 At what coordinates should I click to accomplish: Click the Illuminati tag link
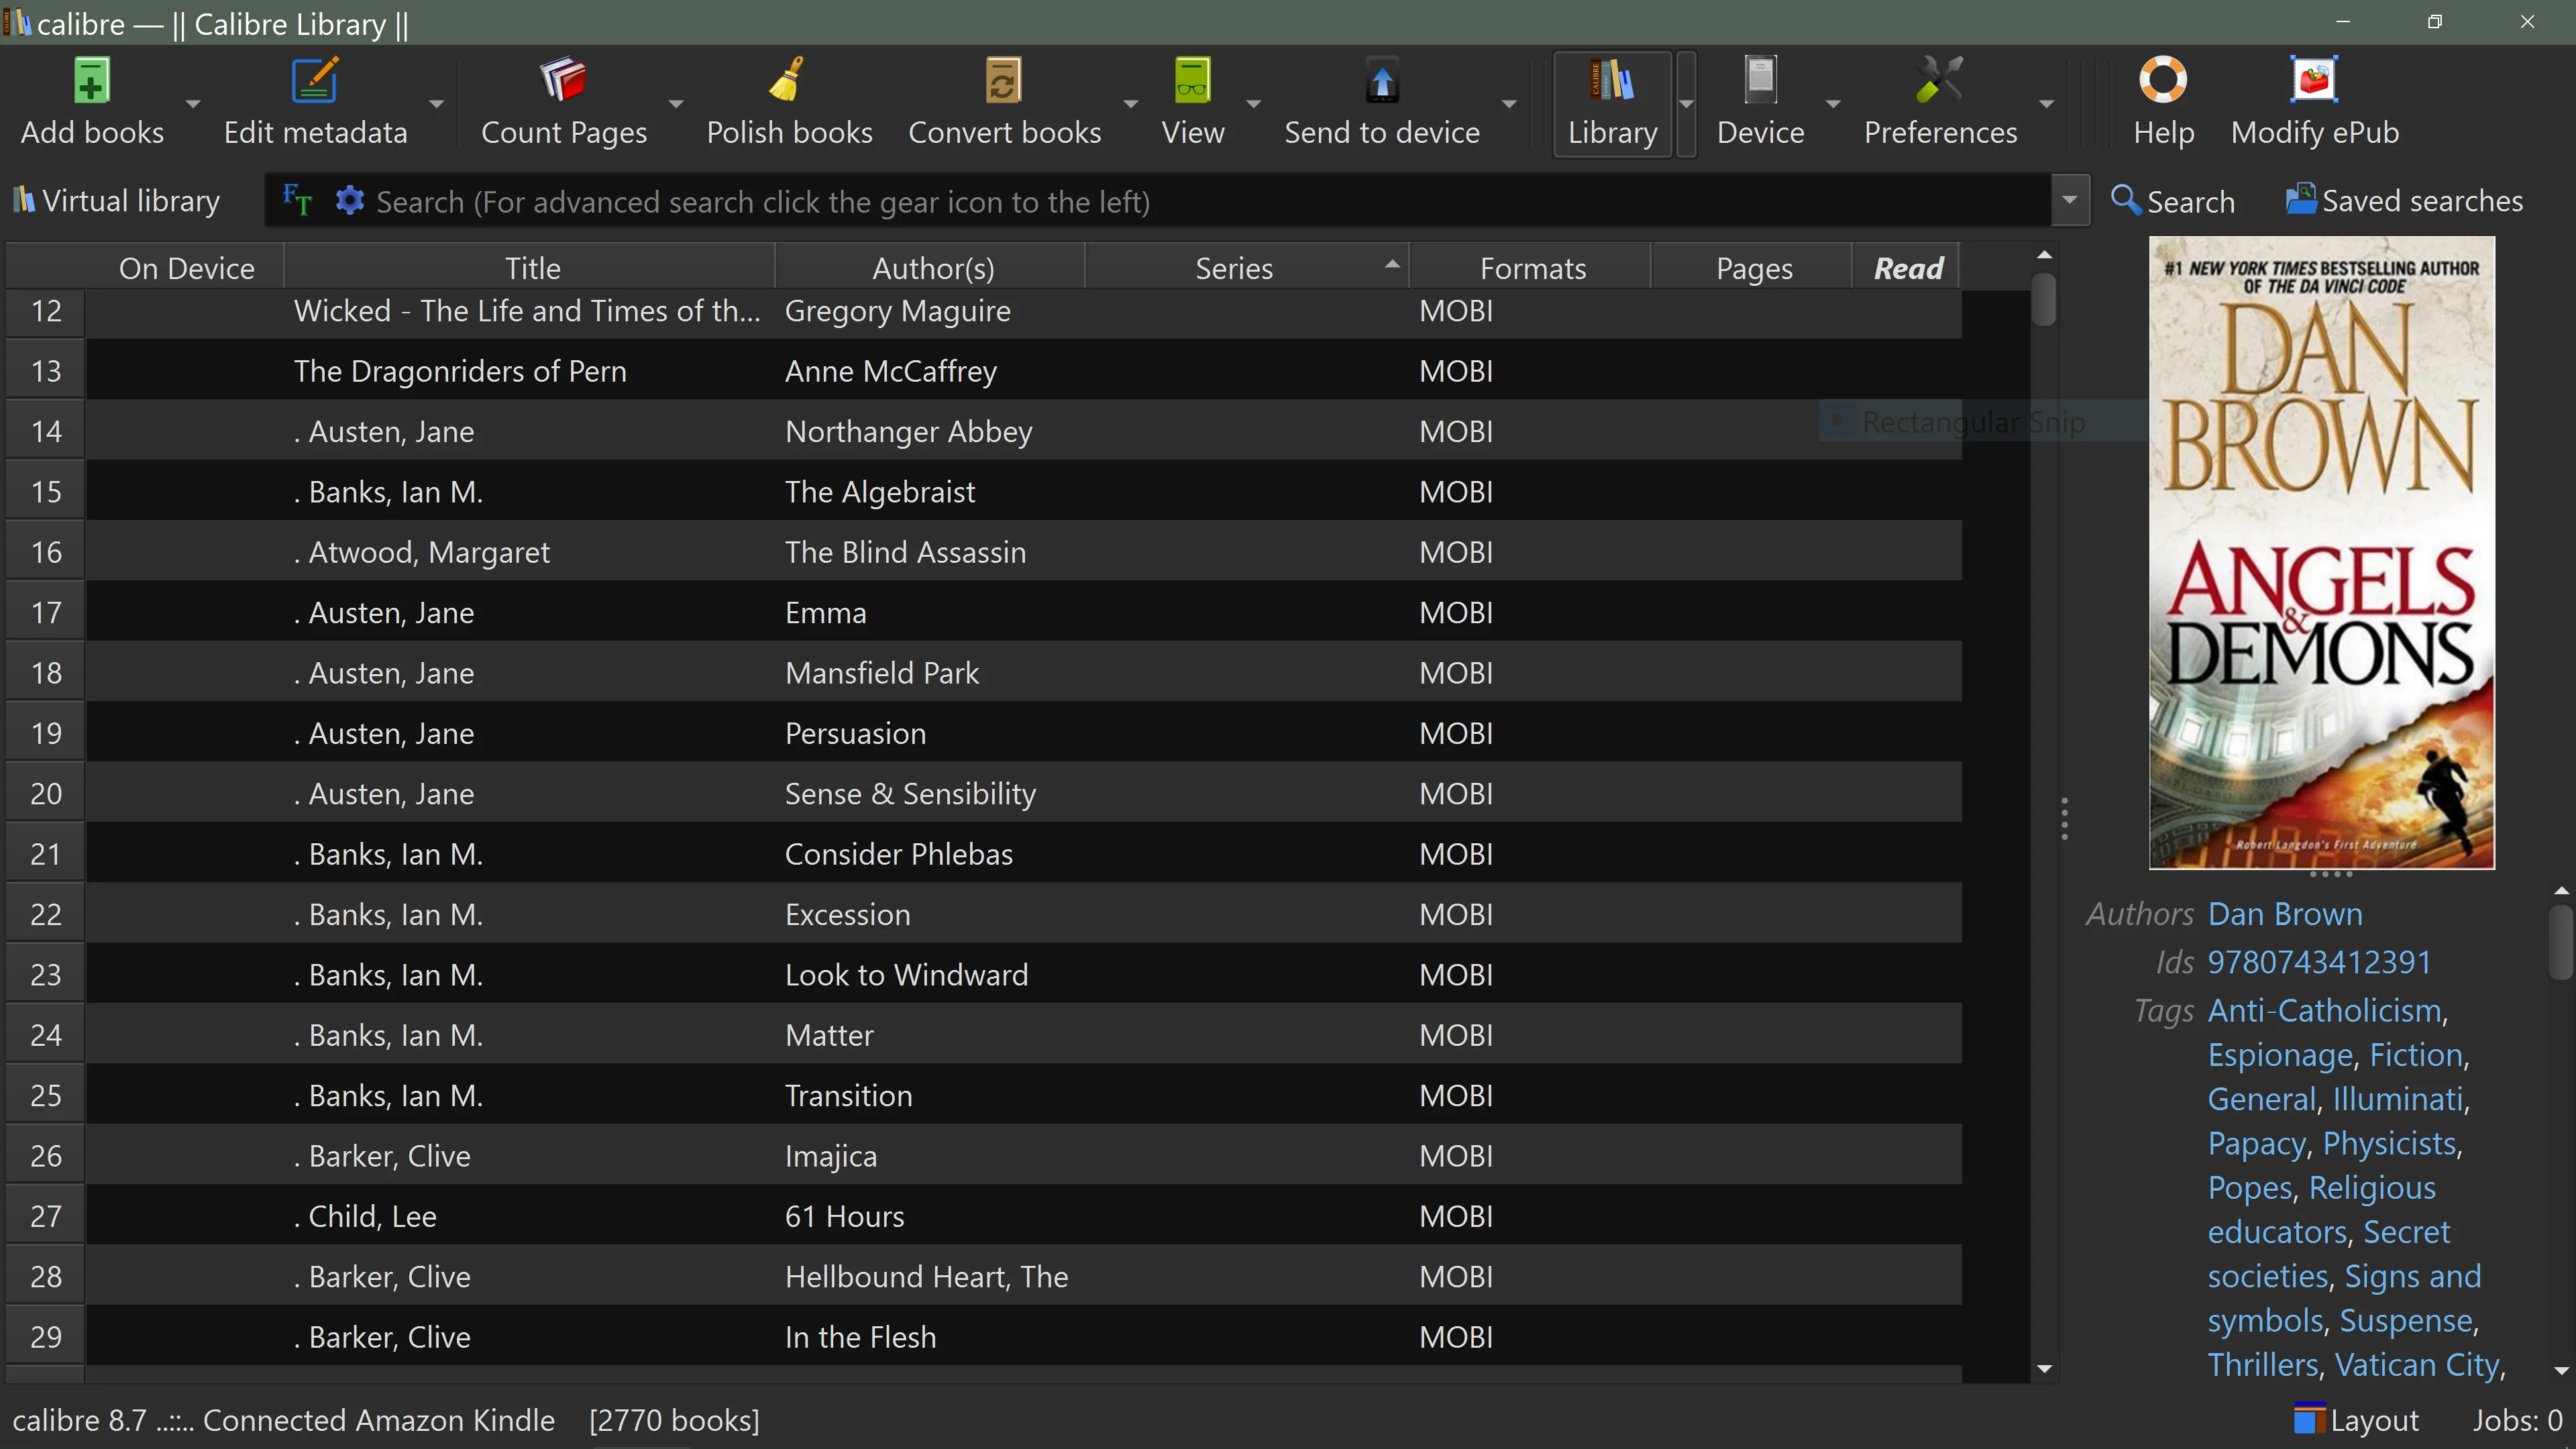(x=2398, y=1099)
